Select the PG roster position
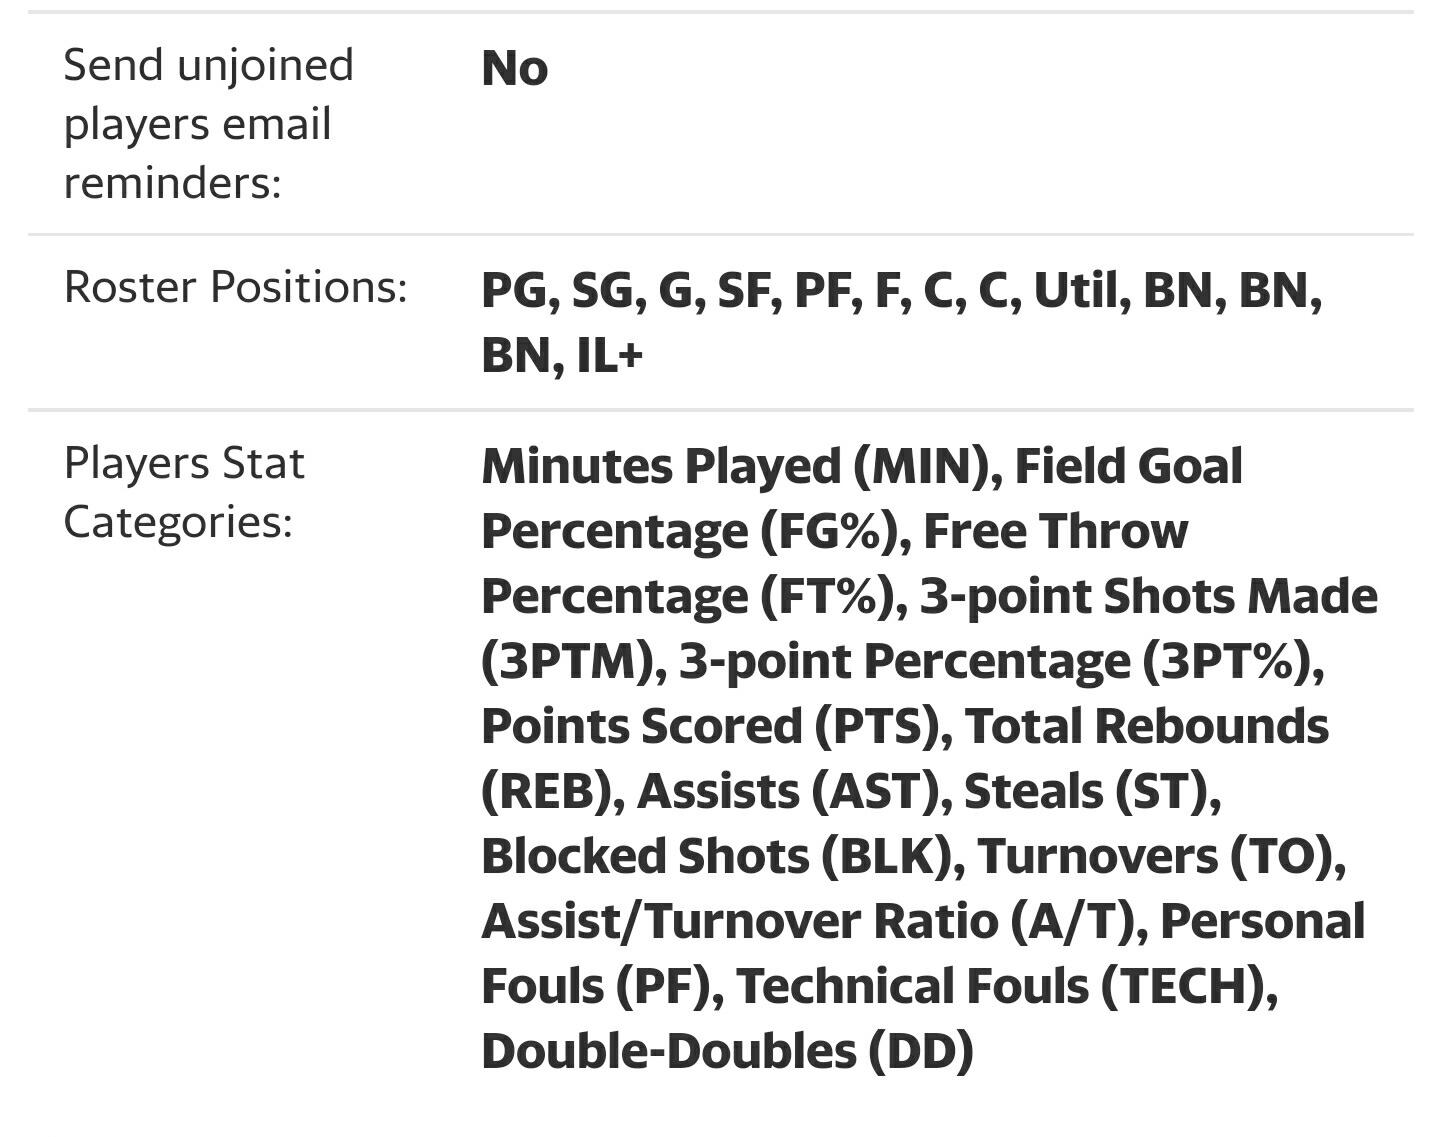This screenshot has height=1137, width=1440. click(514, 291)
